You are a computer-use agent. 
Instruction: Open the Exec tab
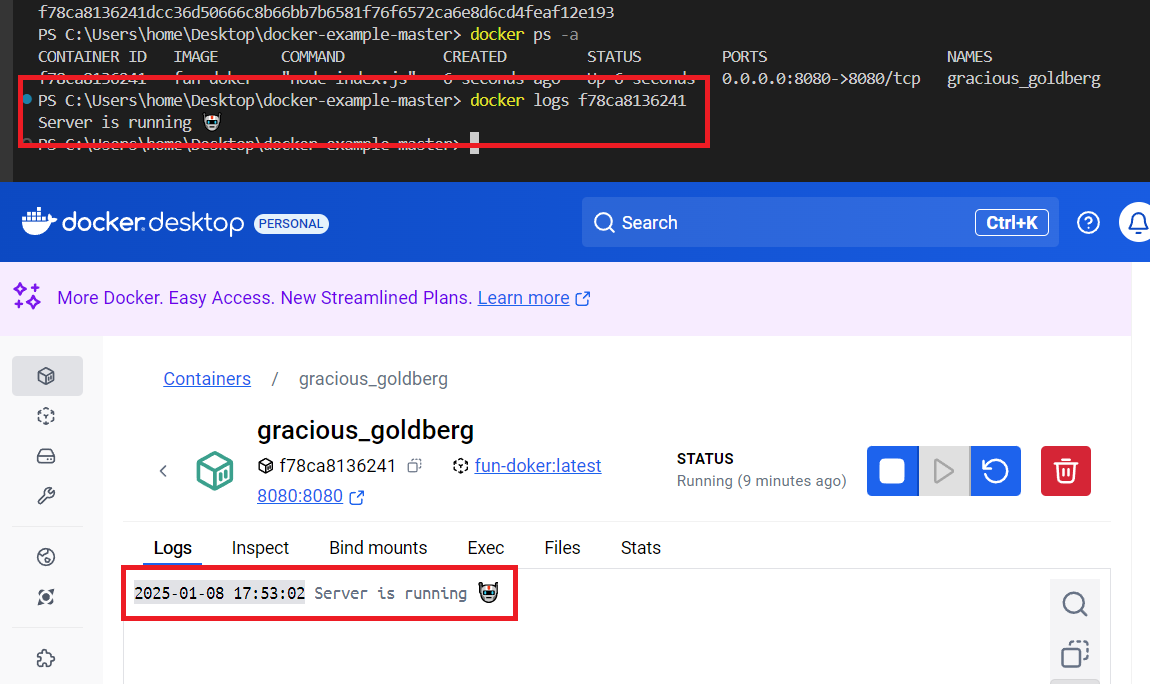click(486, 548)
